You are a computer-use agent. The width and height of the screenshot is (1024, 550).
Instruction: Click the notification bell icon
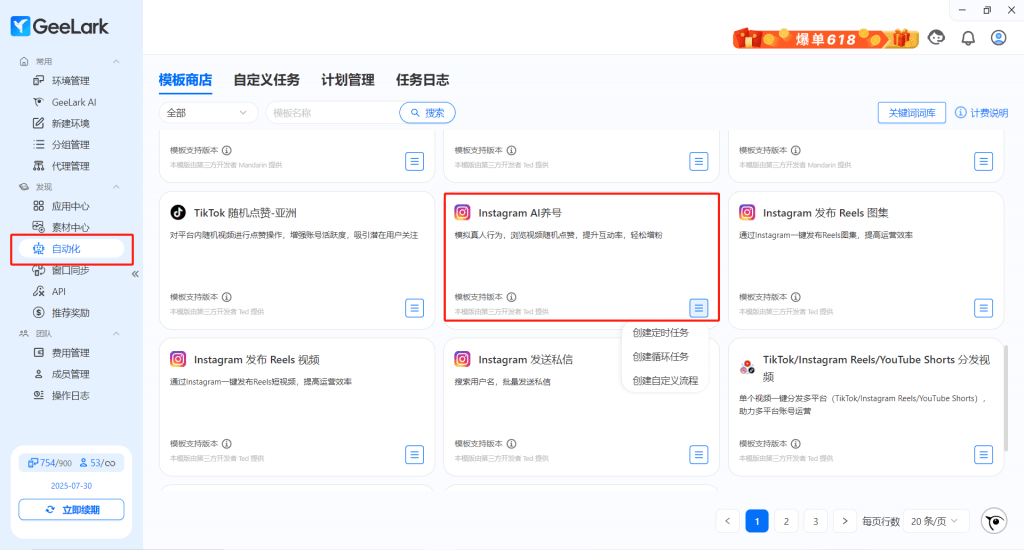(967, 38)
